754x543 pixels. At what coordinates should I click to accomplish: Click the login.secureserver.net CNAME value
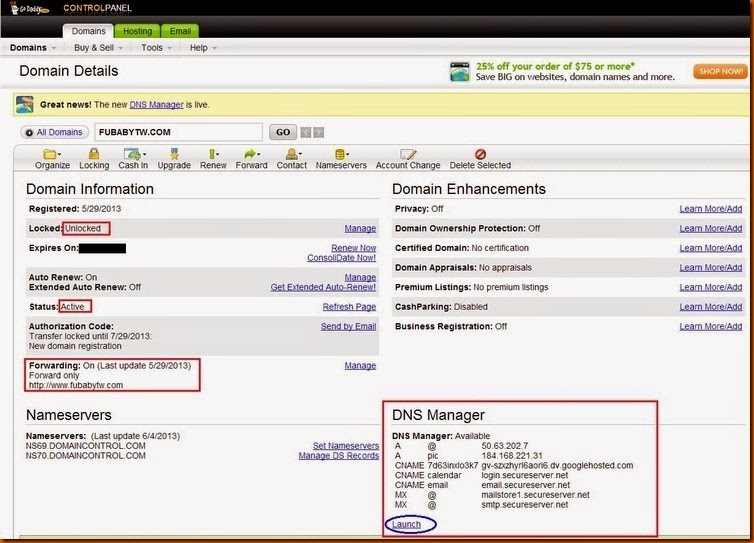coord(525,475)
